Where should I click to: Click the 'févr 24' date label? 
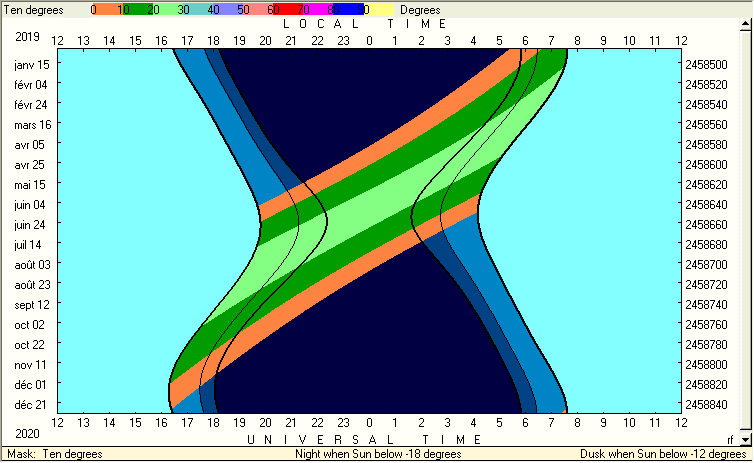(x=31, y=104)
